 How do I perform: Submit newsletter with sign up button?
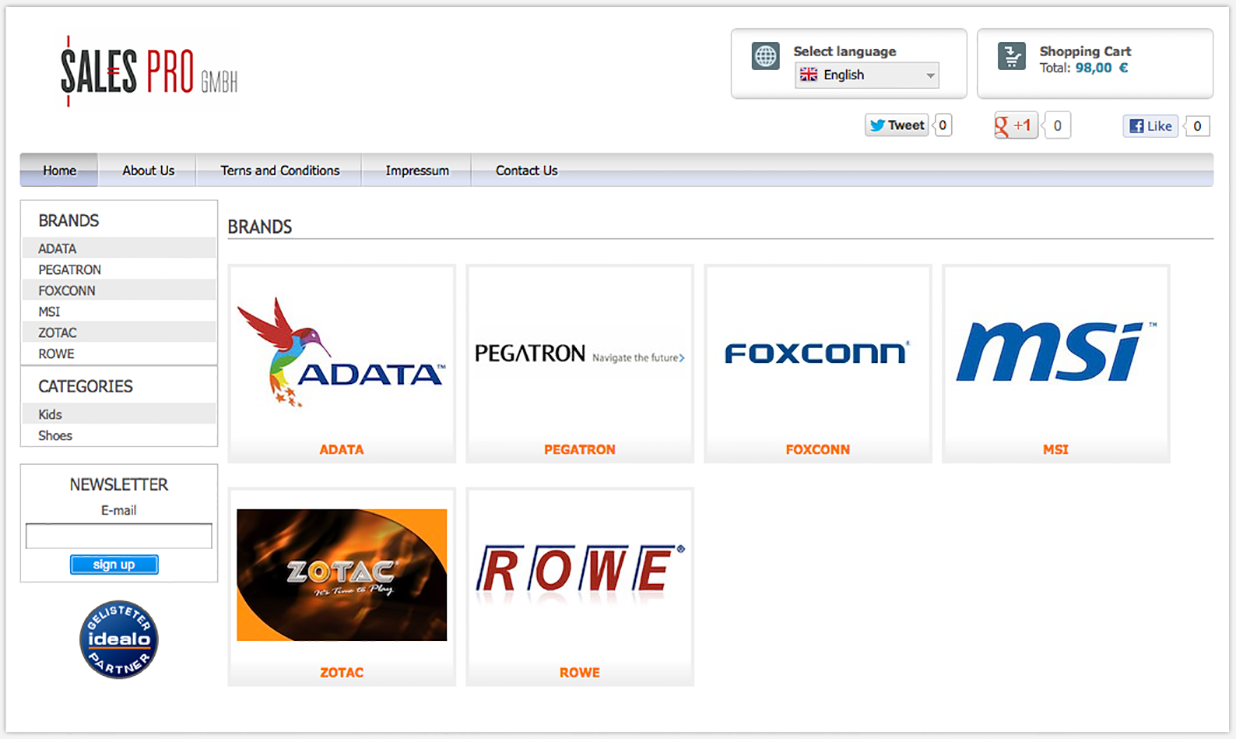tap(114, 565)
